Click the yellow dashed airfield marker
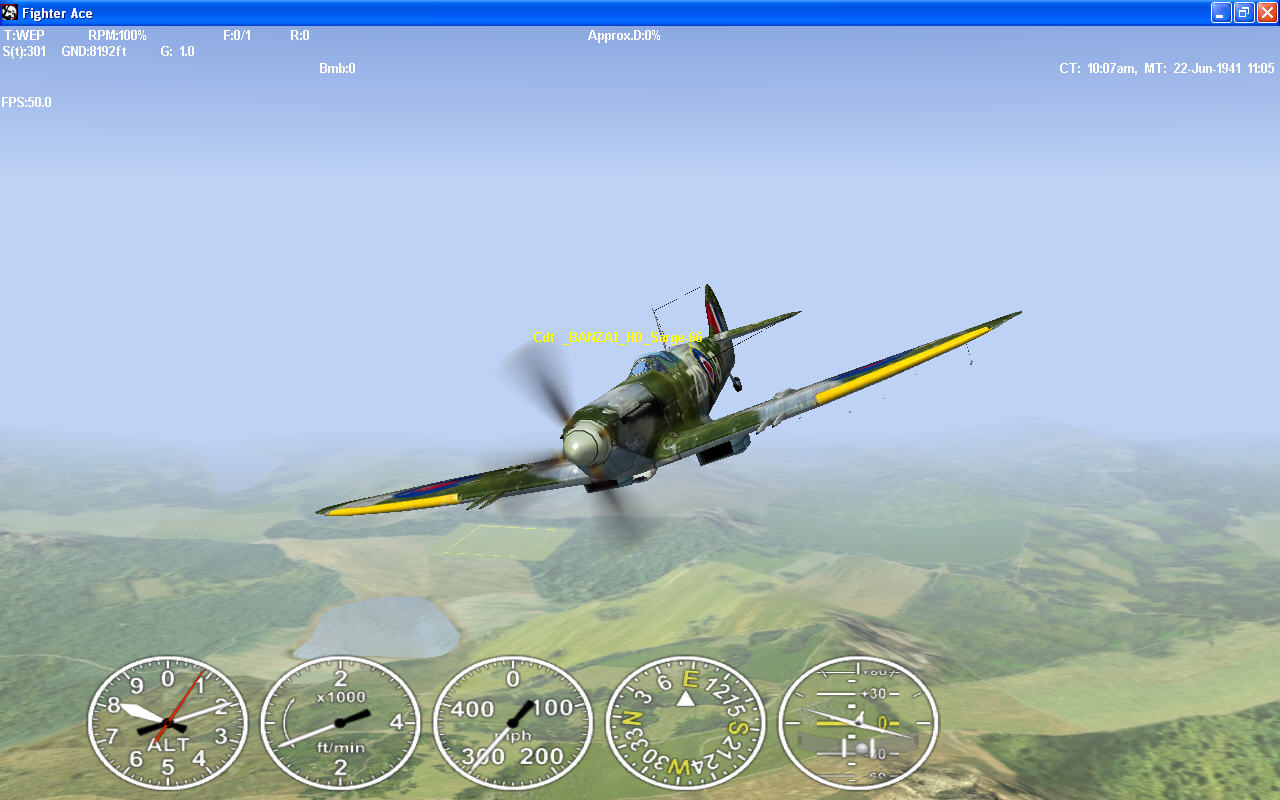This screenshot has height=800, width=1280. [500, 539]
